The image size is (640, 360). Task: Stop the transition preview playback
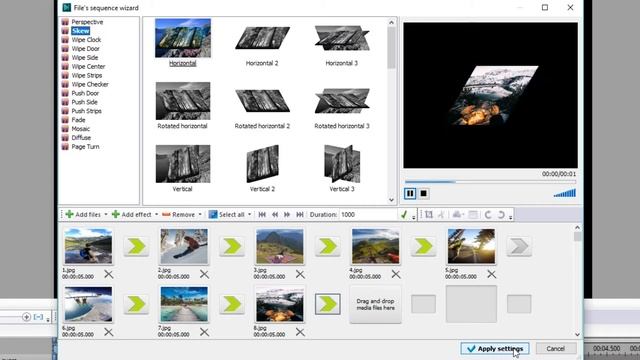(424, 193)
